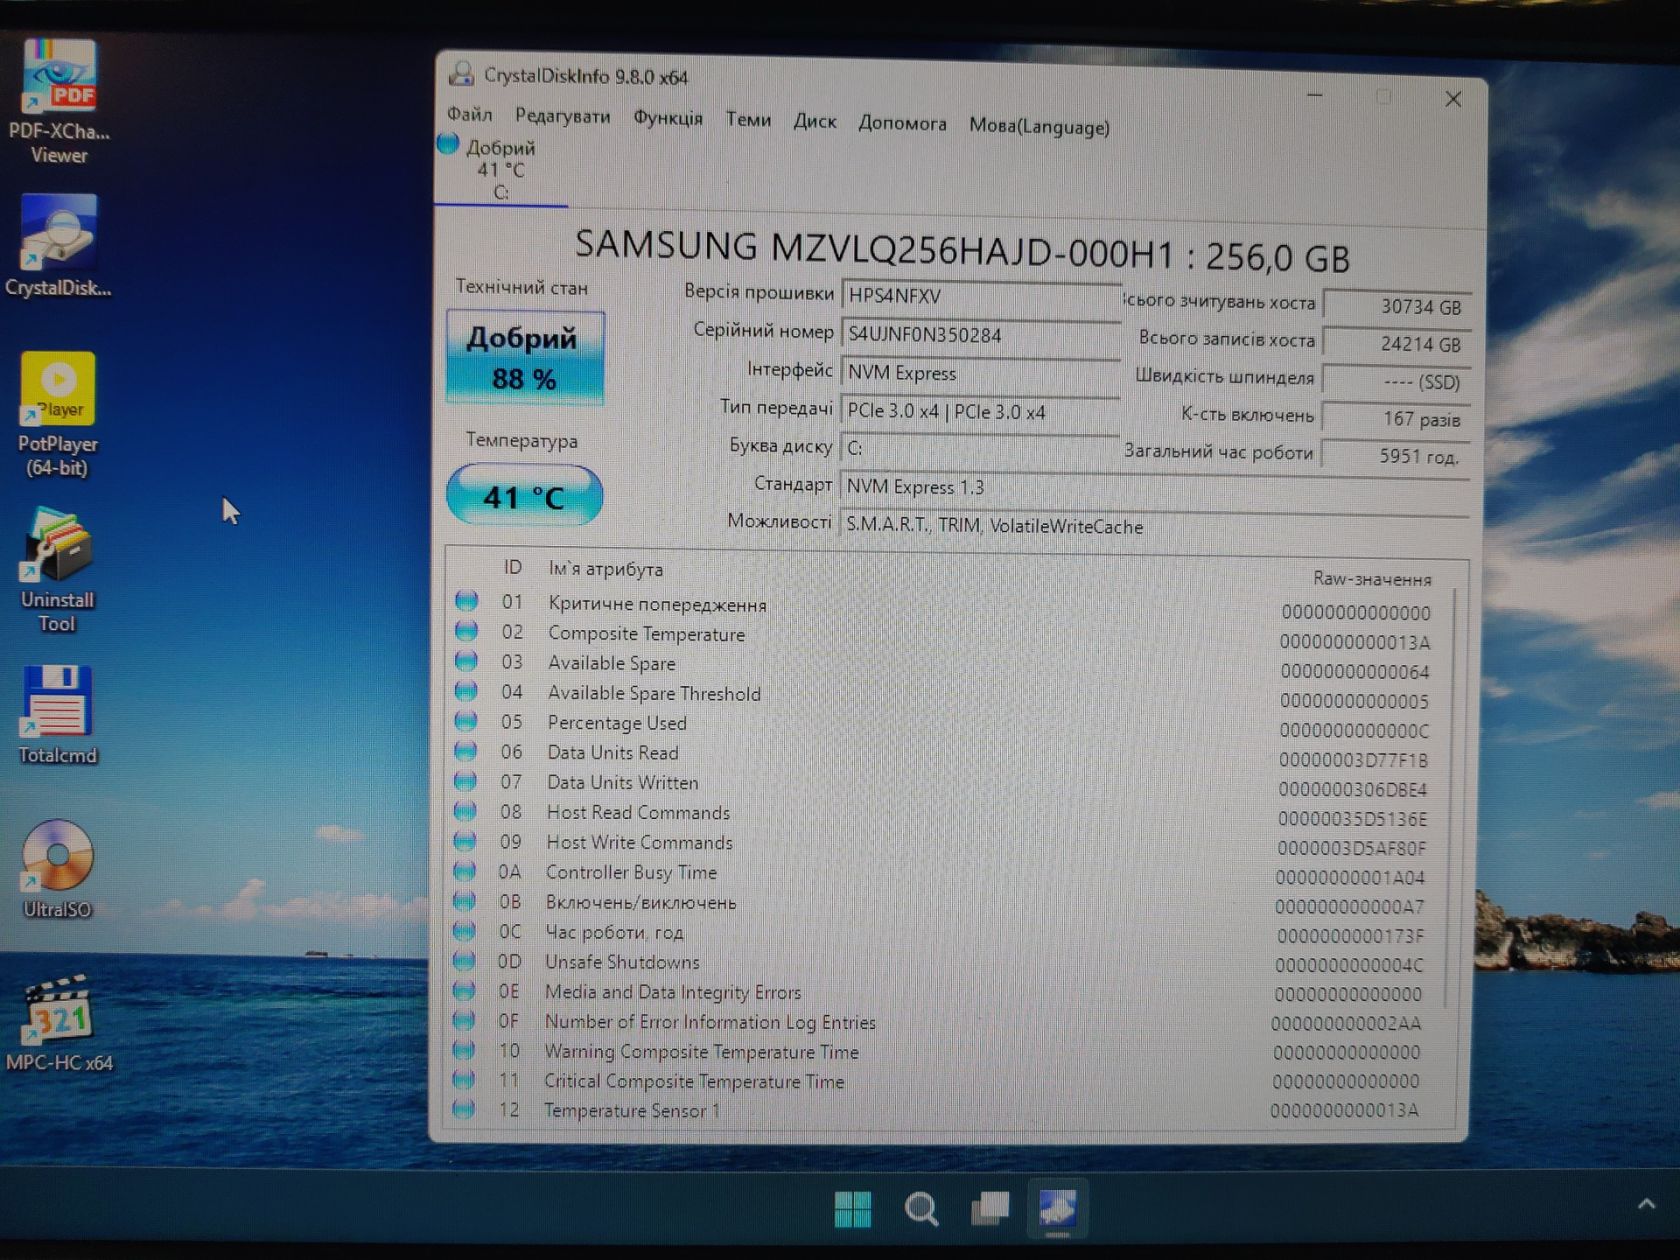This screenshot has height=1260, width=1680.
Task: Click CrystalDiskInfo taskbar icon
Action: pos(1058,1208)
